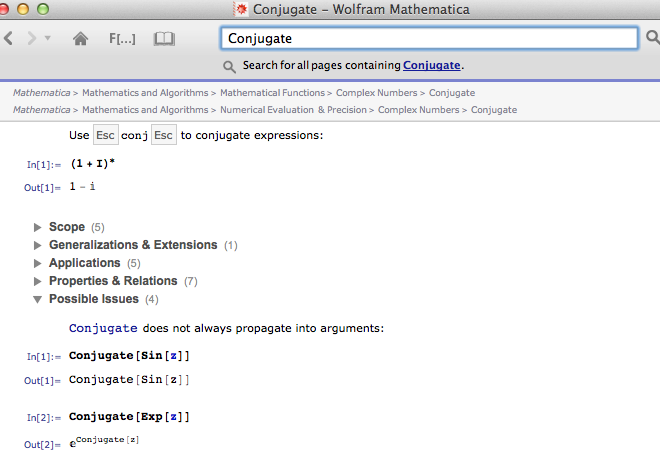Click the second Esc key box
This screenshot has width=660, height=472.
[x=164, y=135]
